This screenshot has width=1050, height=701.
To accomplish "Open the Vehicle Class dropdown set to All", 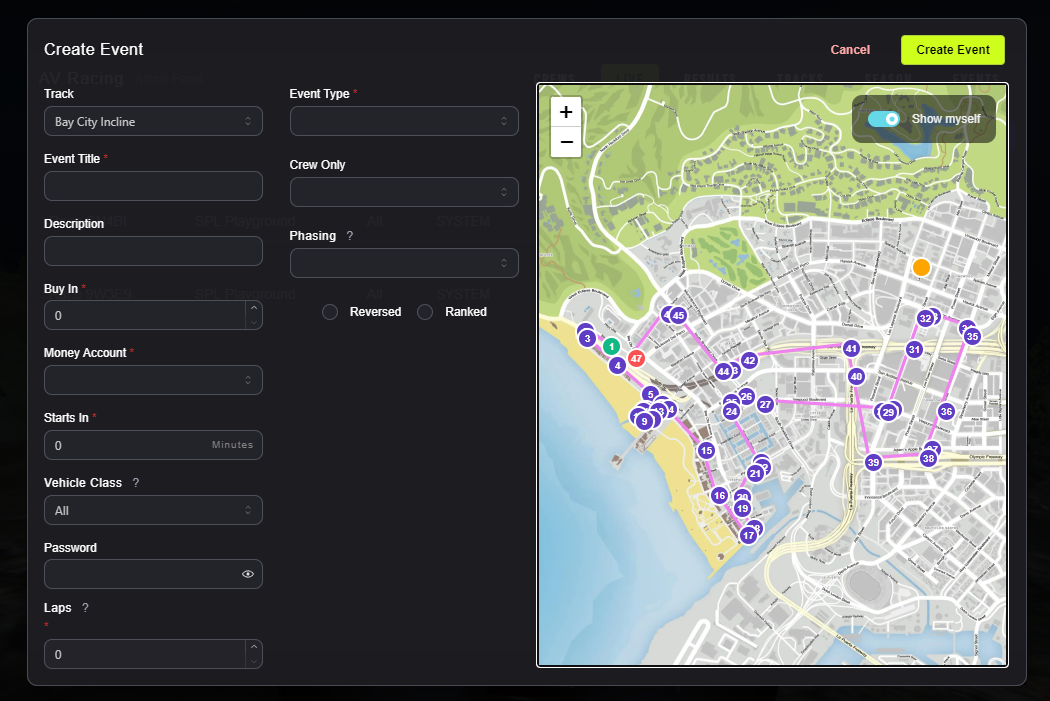I will [x=153, y=510].
